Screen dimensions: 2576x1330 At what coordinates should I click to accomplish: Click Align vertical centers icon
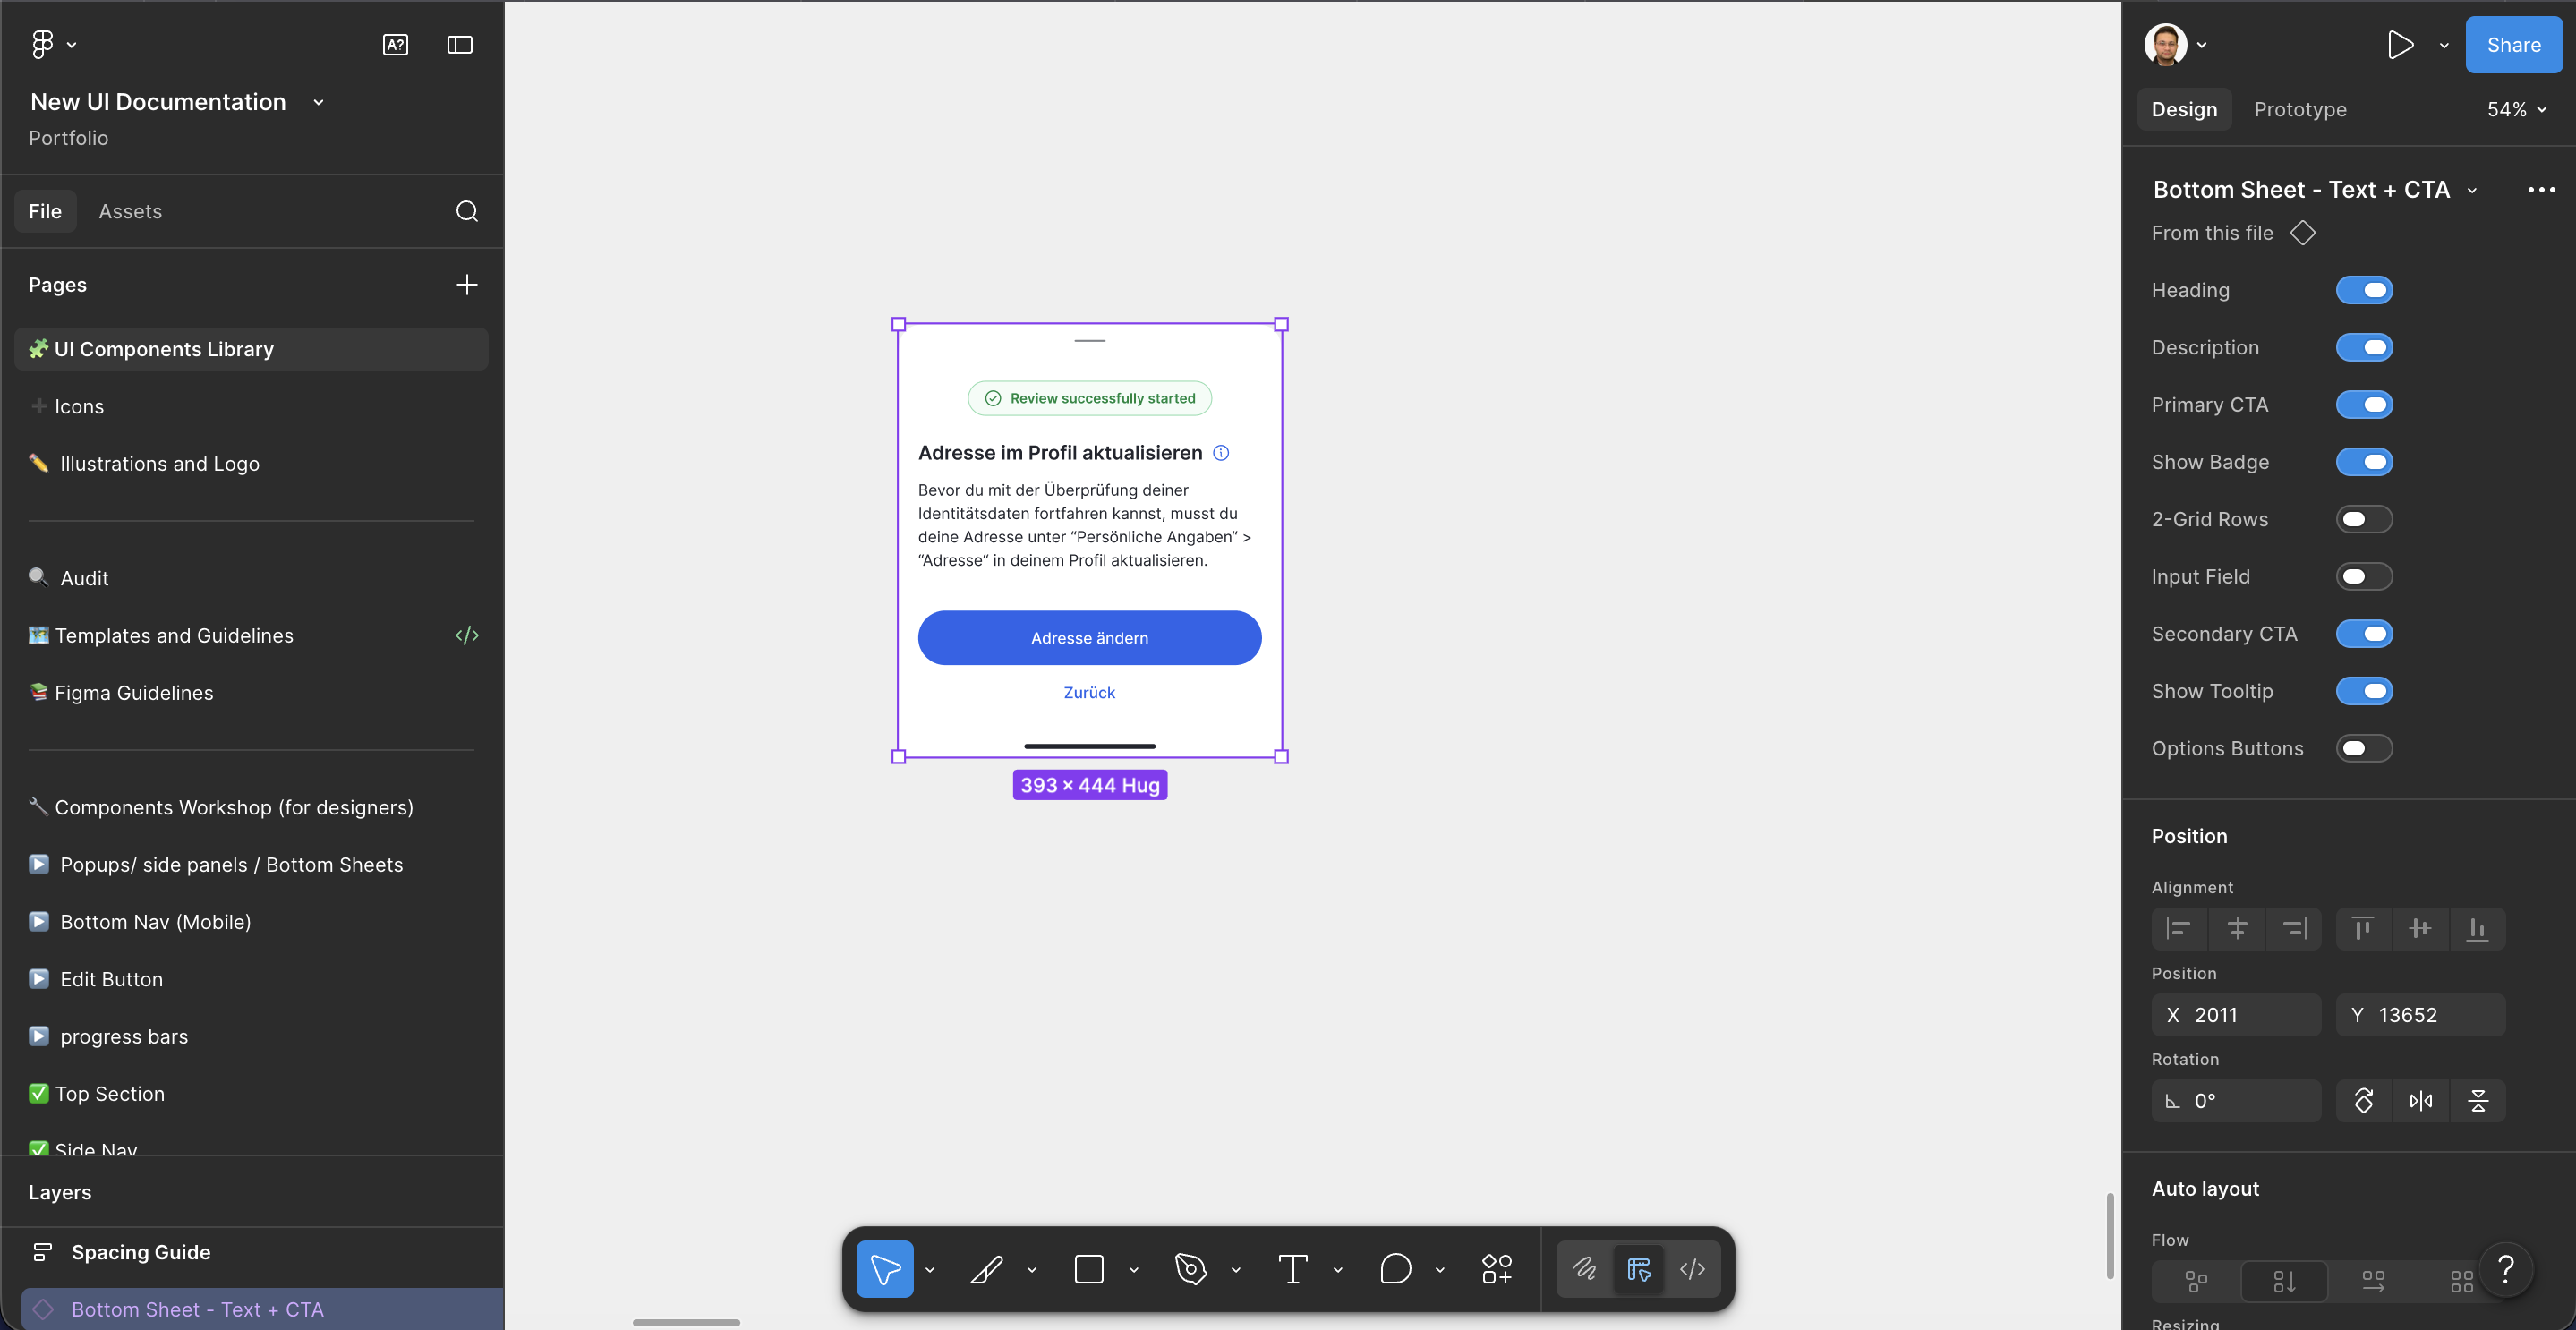tap(2420, 929)
